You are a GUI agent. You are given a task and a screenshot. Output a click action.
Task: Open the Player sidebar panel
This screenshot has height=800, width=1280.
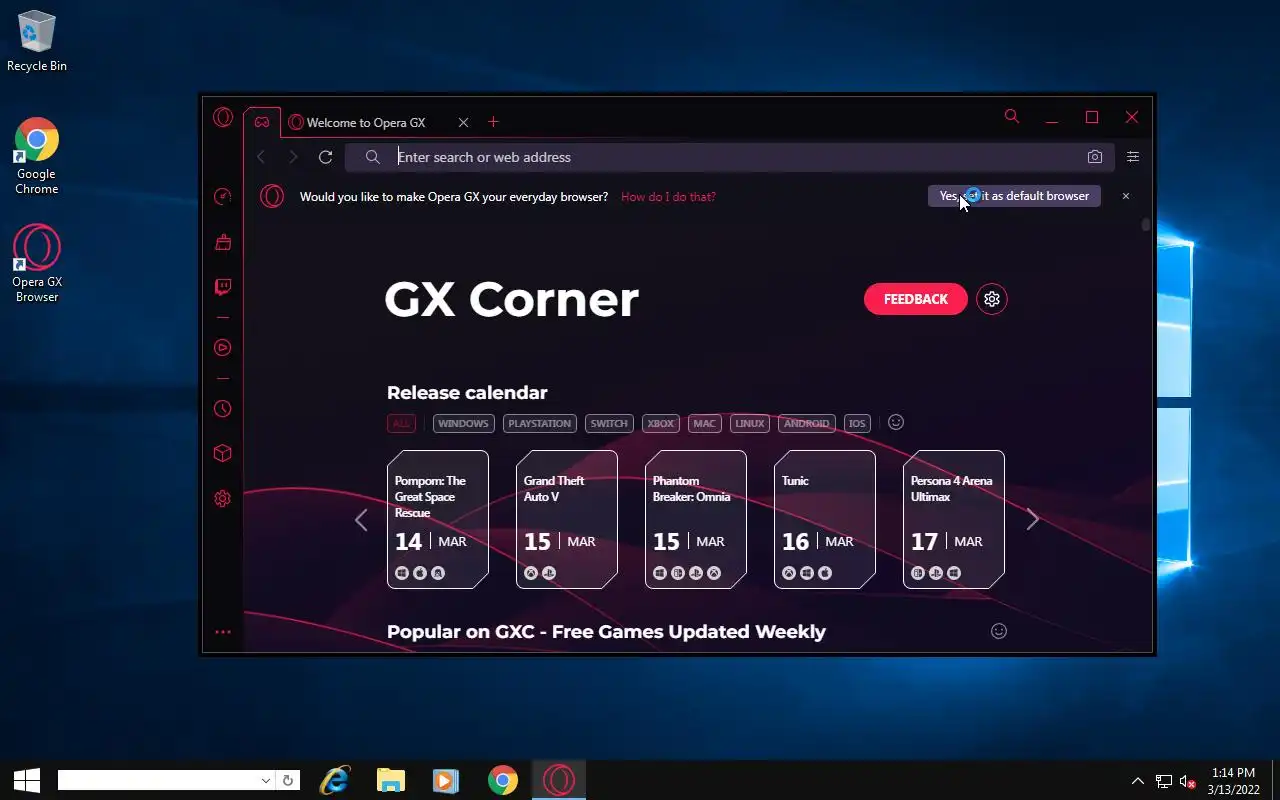223,348
